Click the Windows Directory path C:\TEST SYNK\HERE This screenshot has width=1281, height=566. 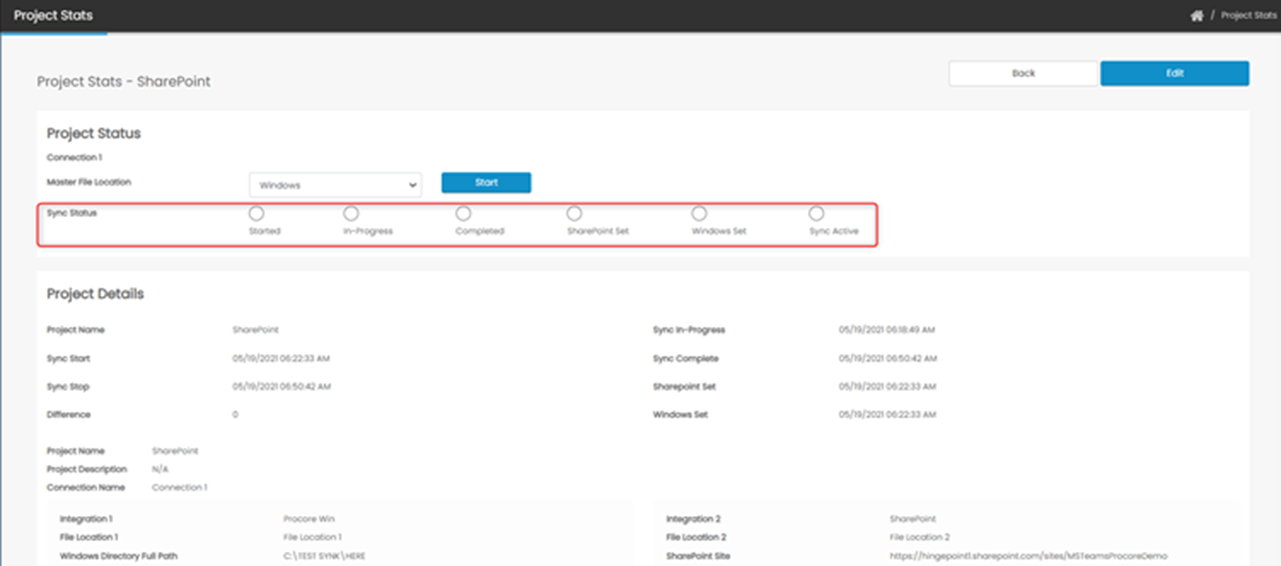pos(324,556)
